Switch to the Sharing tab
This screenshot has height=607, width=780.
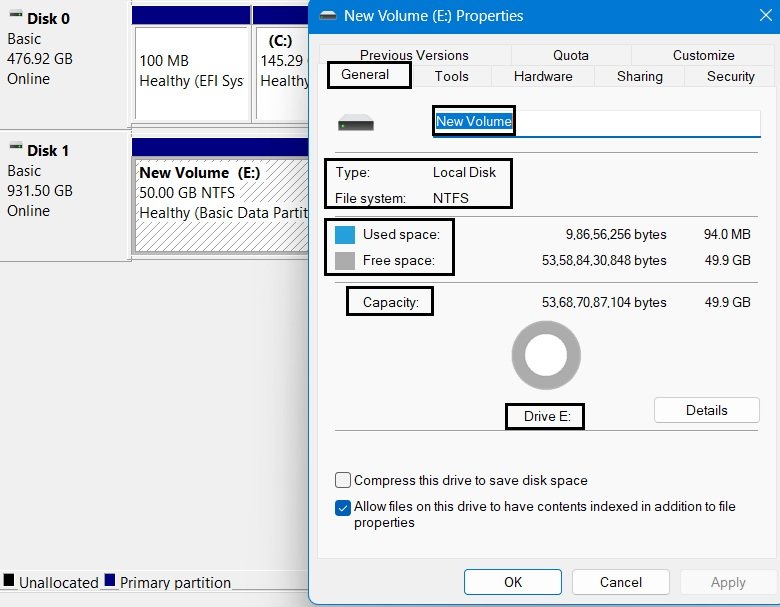click(x=639, y=76)
